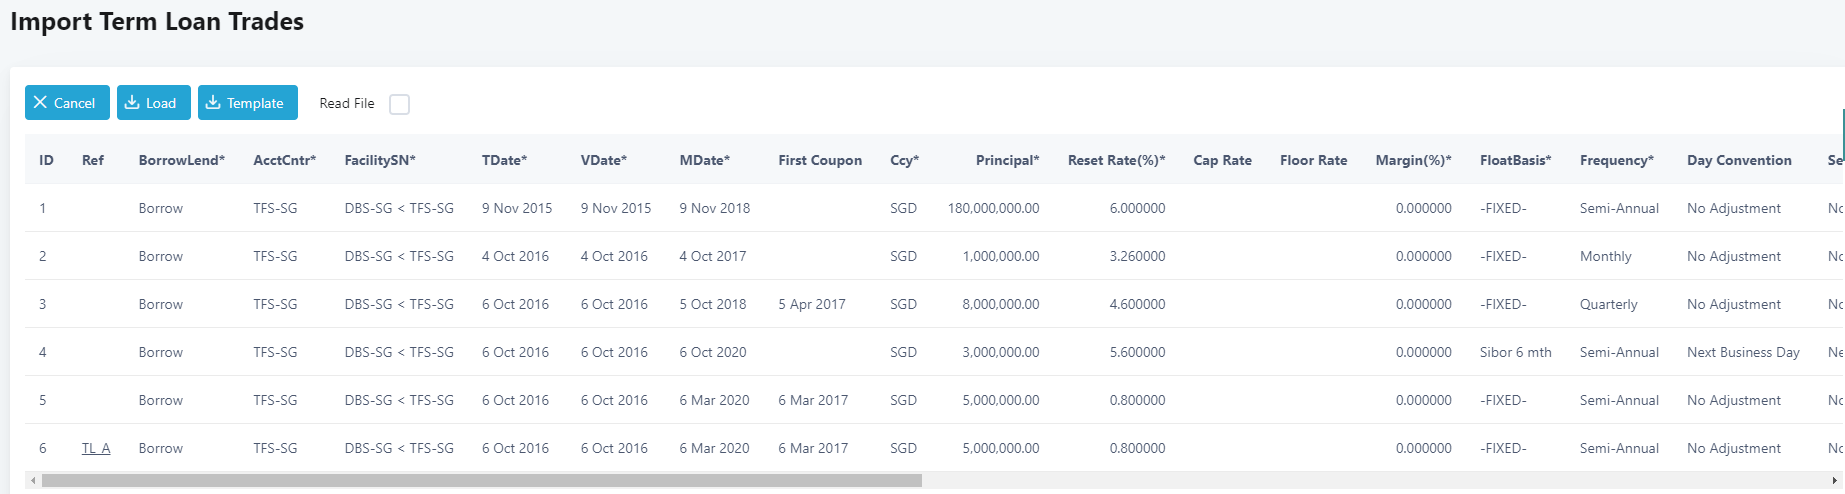Click the horizontal scrollbar's left arrow
The width and height of the screenshot is (1845, 494).
click(x=33, y=481)
